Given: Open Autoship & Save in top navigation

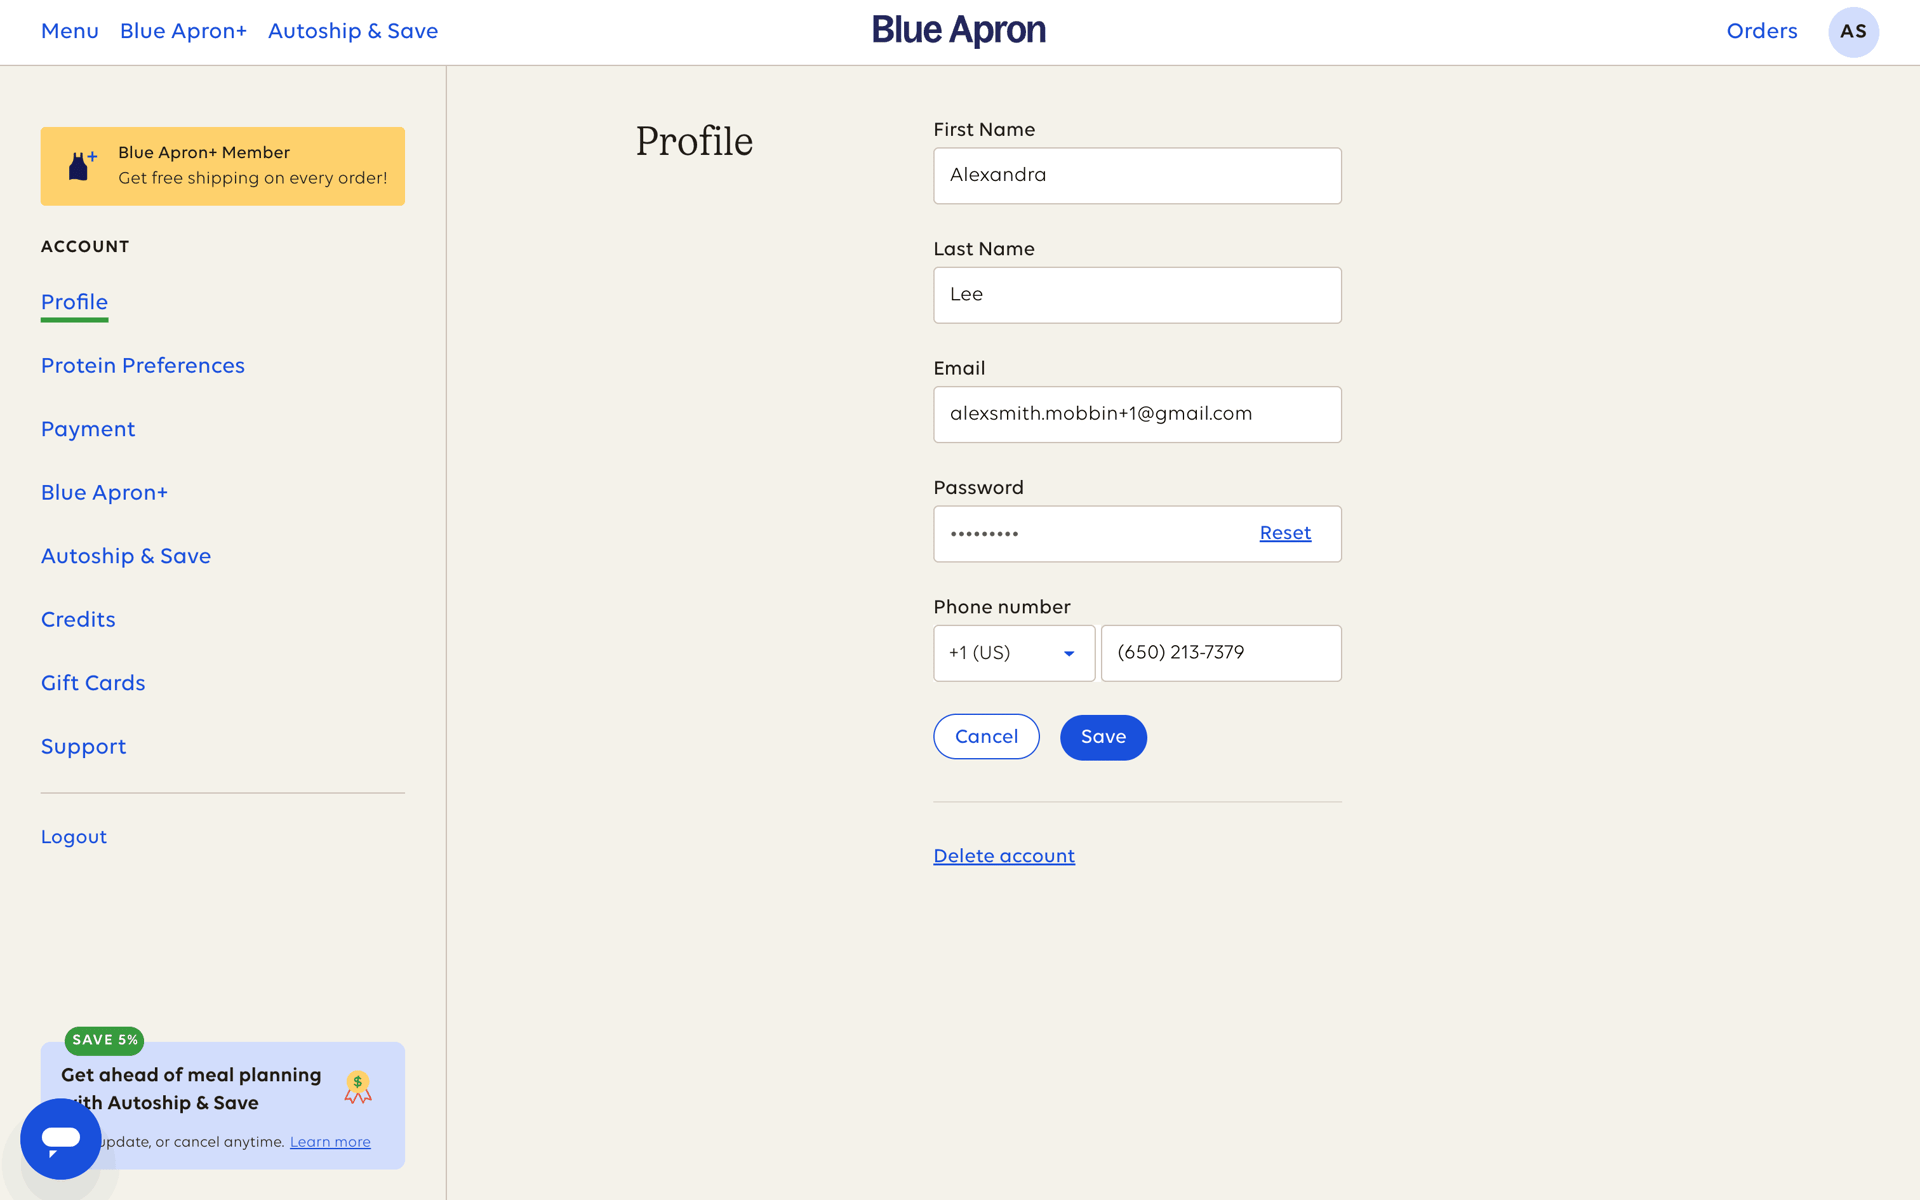Looking at the screenshot, I should pyautogui.click(x=353, y=31).
